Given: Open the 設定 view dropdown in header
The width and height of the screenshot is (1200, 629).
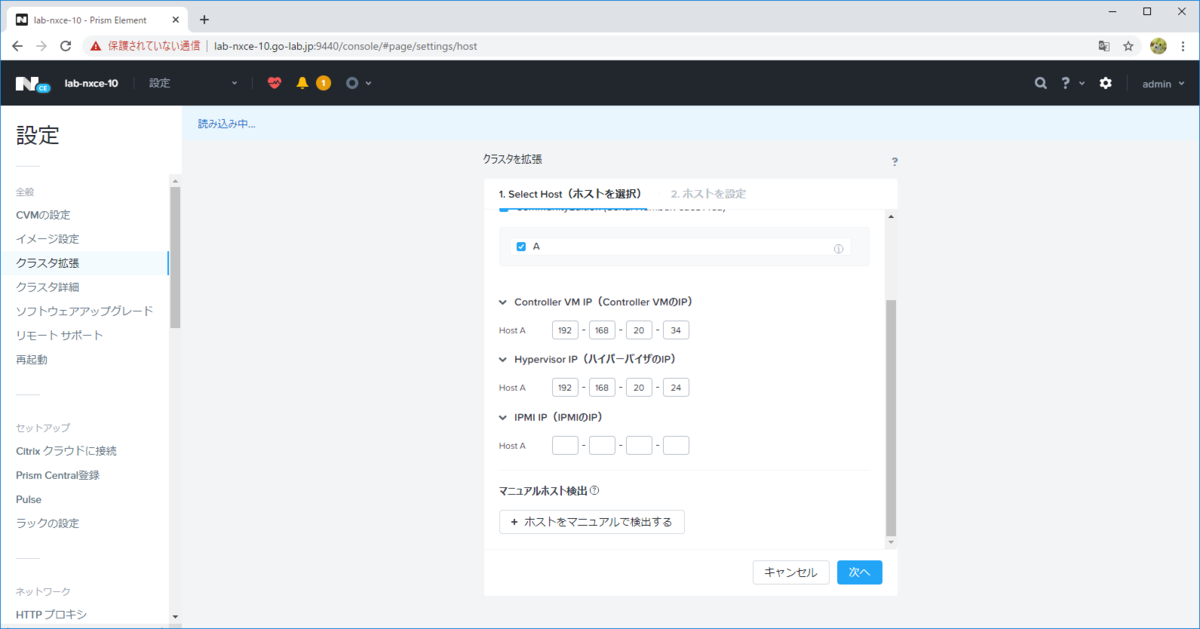Looking at the screenshot, I should pyautogui.click(x=194, y=83).
